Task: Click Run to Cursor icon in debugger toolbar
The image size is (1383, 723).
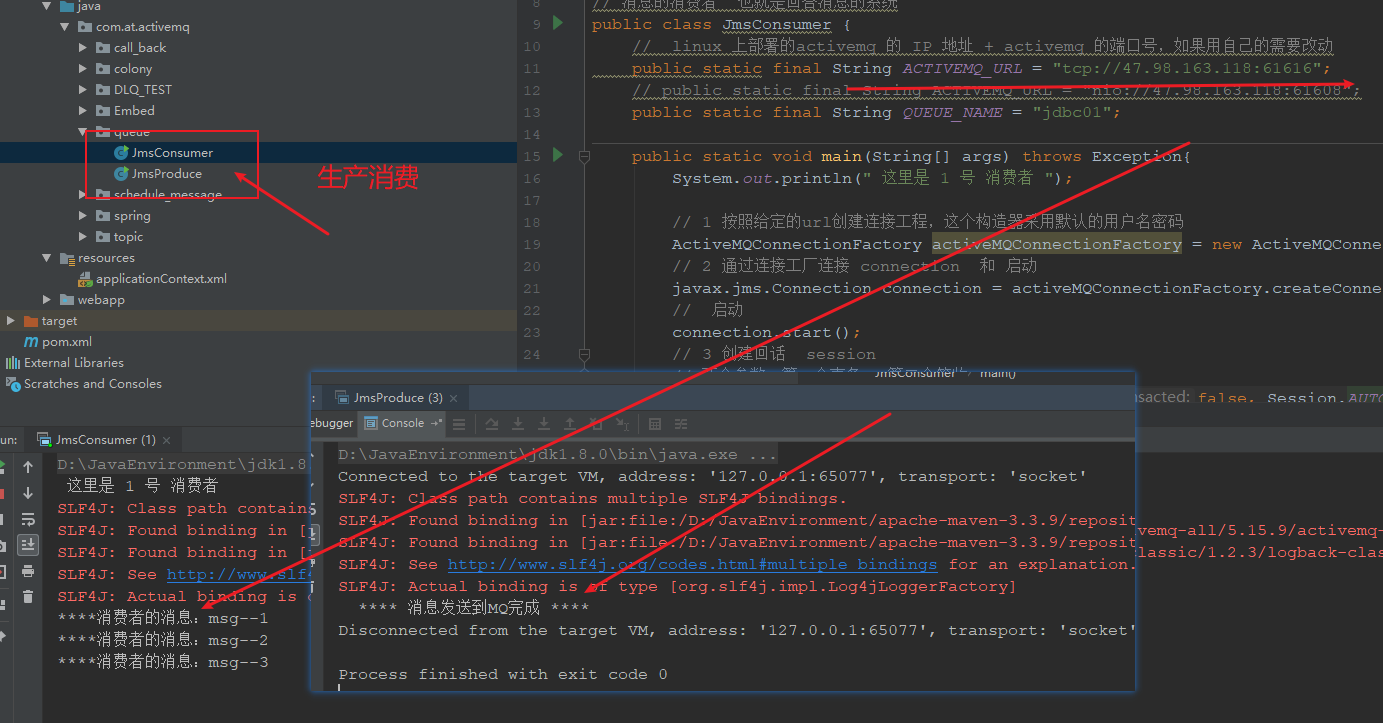Action: [622, 424]
